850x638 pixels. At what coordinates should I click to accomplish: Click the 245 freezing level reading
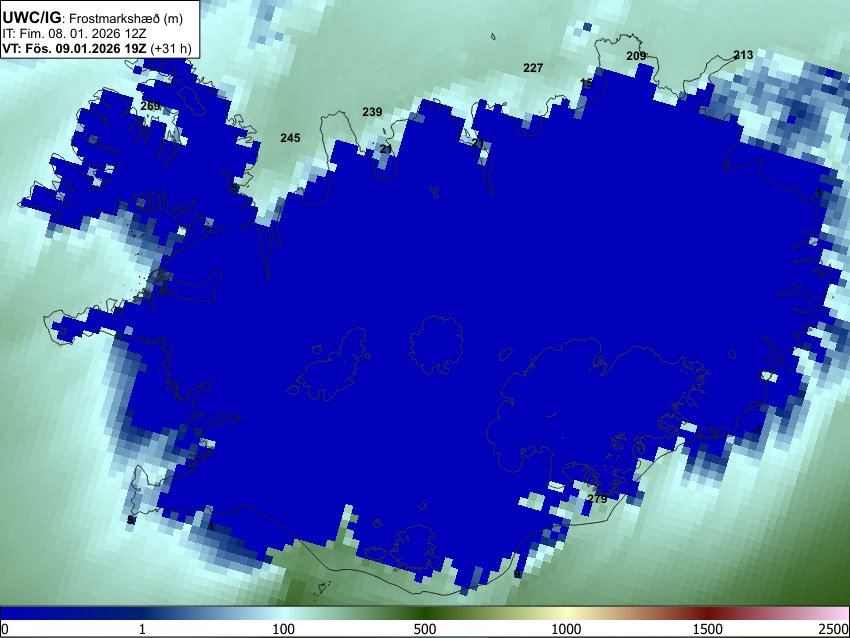[290, 138]
